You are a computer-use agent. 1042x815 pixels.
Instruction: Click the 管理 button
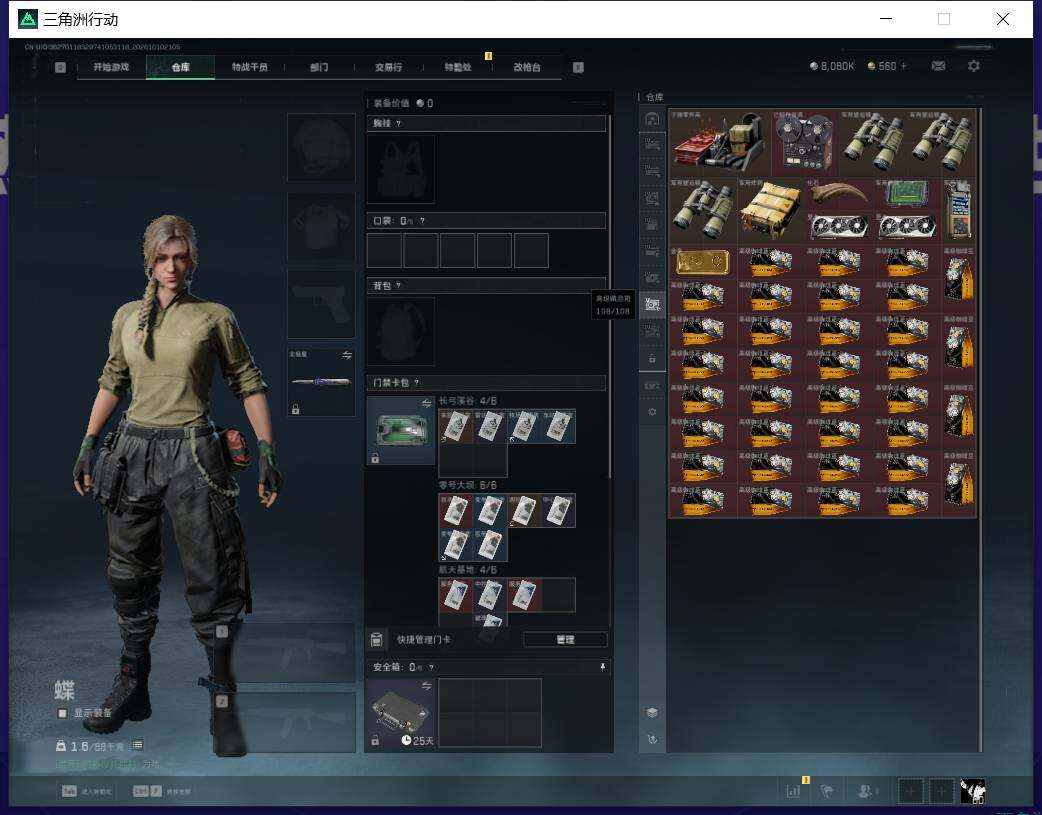tap(566, 640)
